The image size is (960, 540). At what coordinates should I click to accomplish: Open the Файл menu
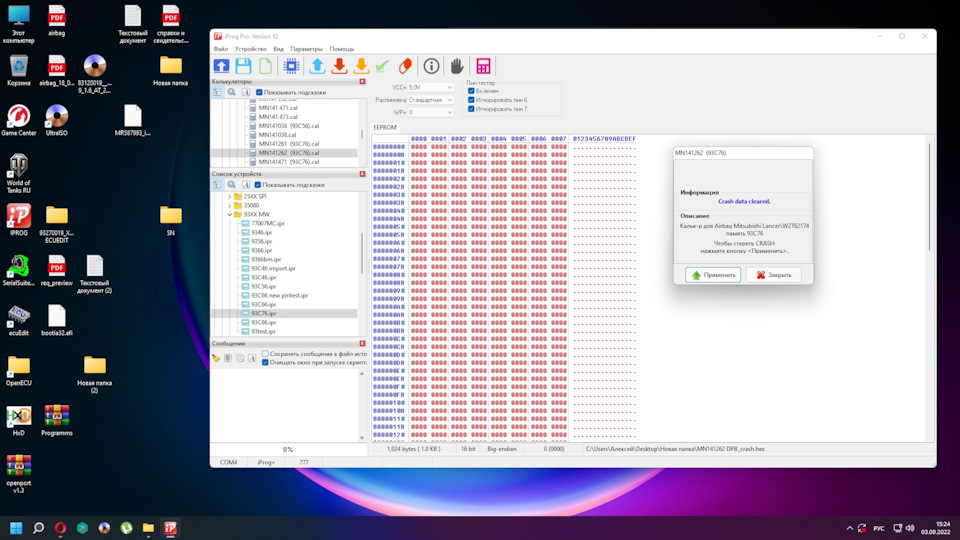pyautogui.click(x=220, y=49)
